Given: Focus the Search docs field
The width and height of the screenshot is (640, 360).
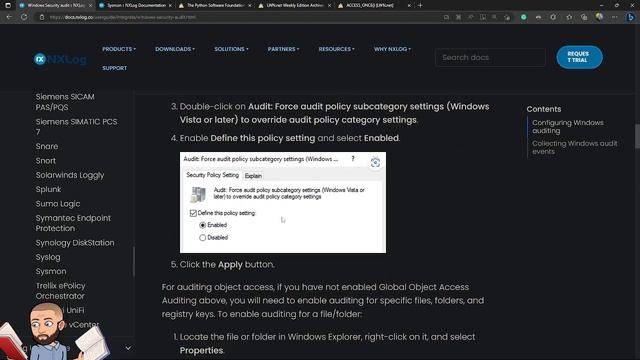Looking at the screenshot, I should click(490, 58).
